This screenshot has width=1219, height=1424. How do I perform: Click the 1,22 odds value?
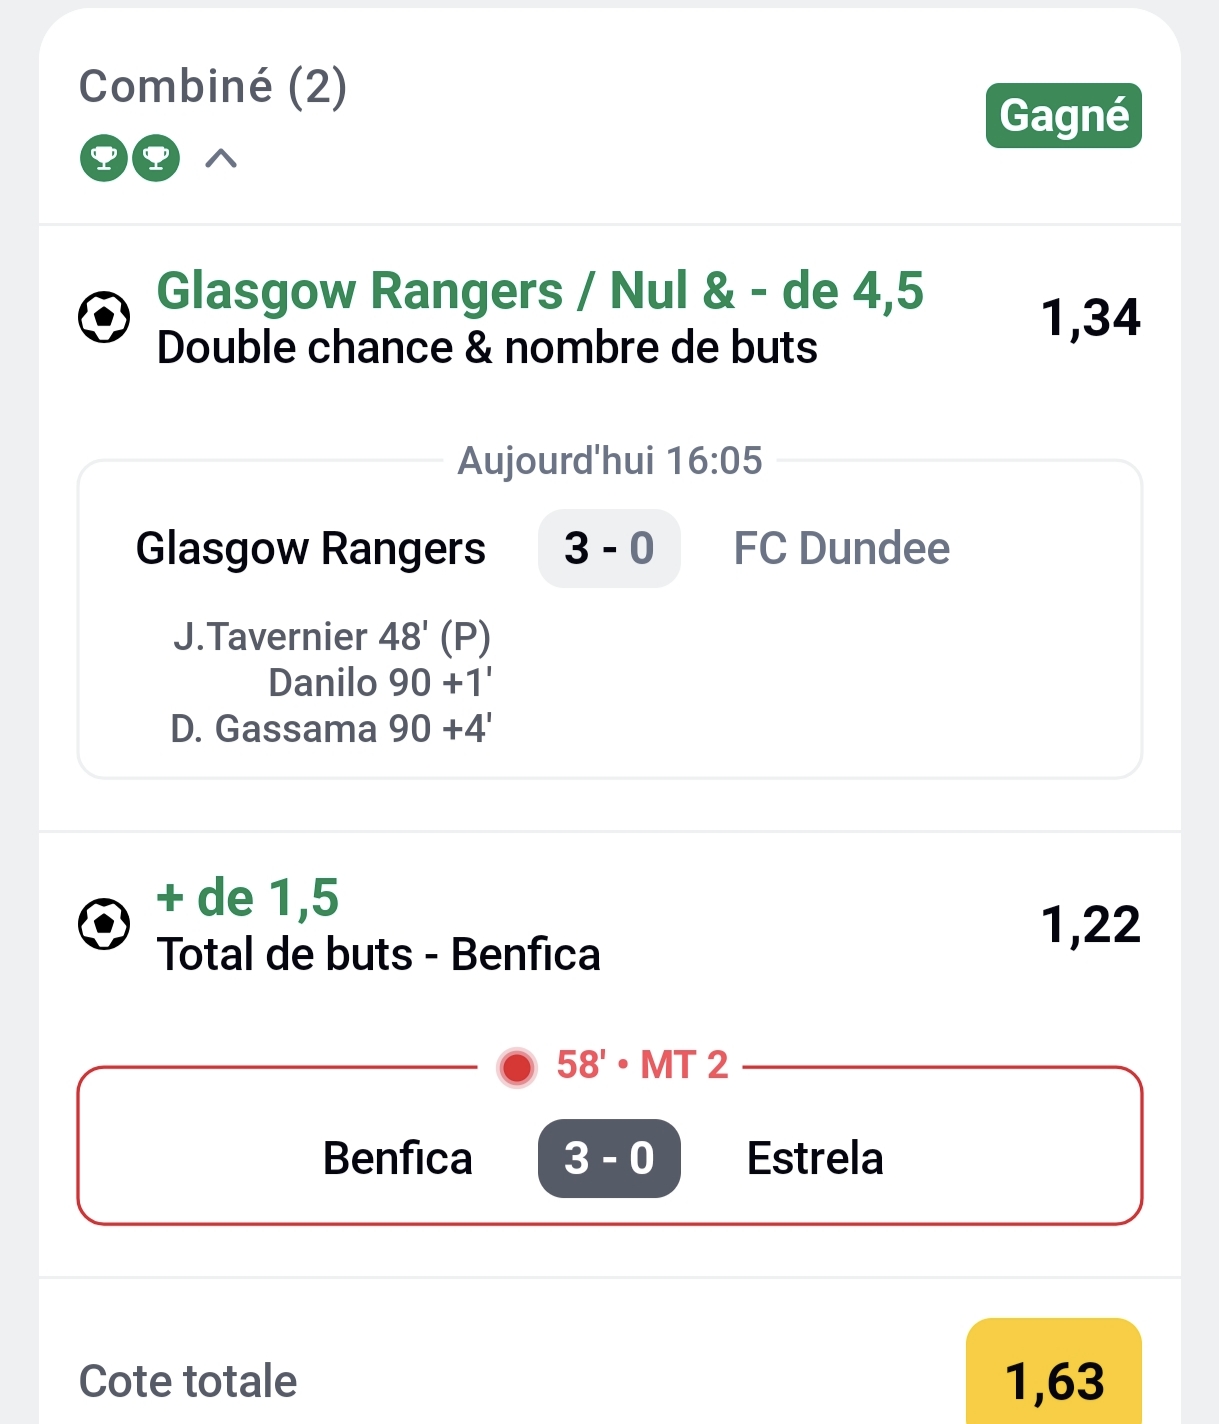tap(1090, 925)
